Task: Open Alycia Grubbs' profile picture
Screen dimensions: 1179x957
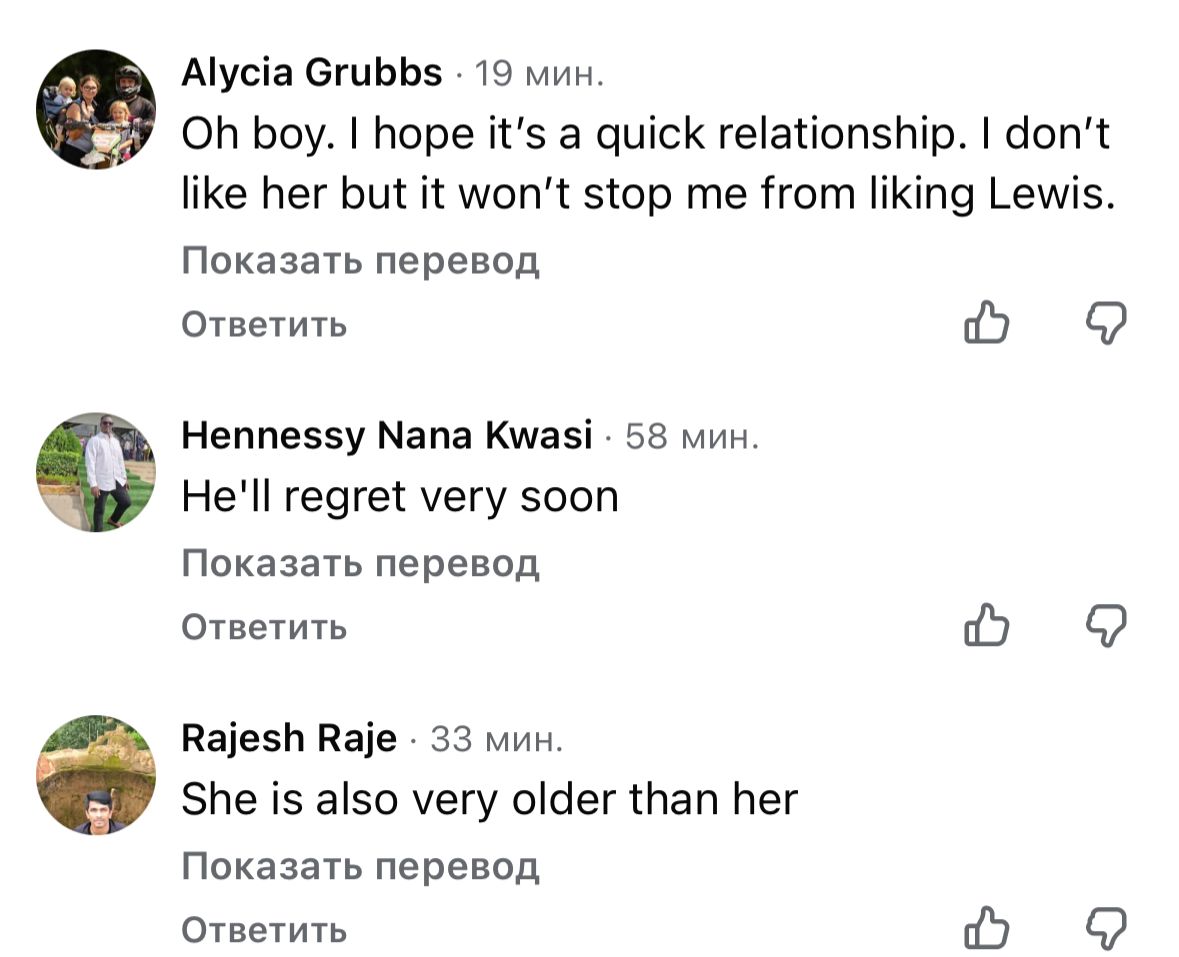Action: pos(96,110)
